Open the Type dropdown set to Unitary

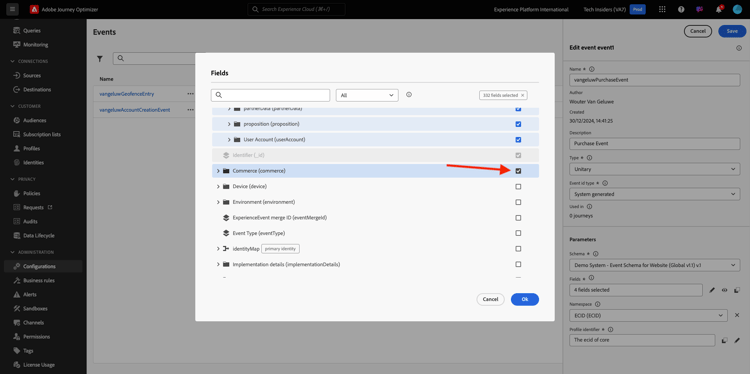654,169
